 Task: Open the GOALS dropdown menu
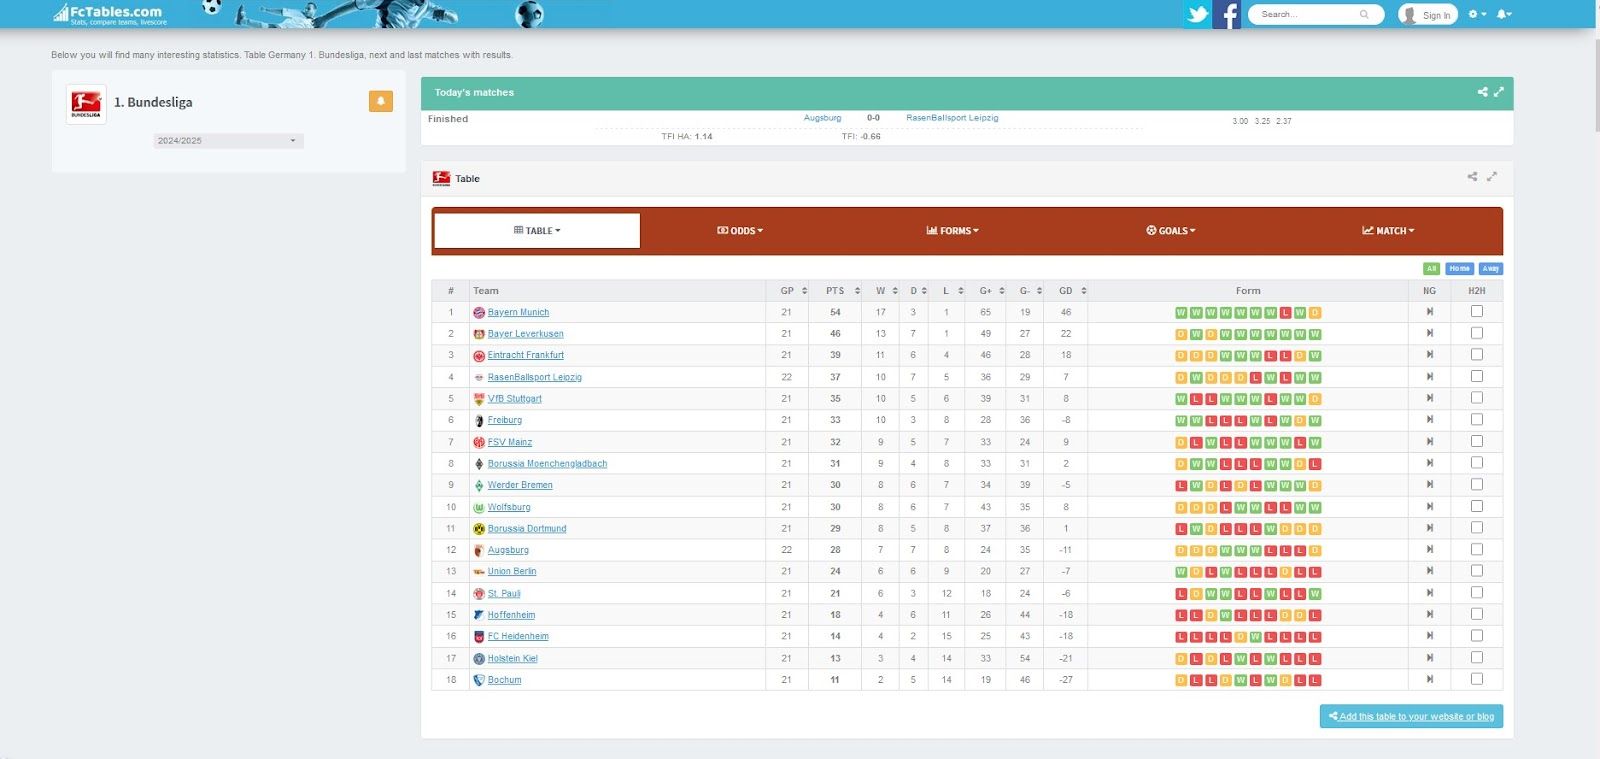(1171, 230)
